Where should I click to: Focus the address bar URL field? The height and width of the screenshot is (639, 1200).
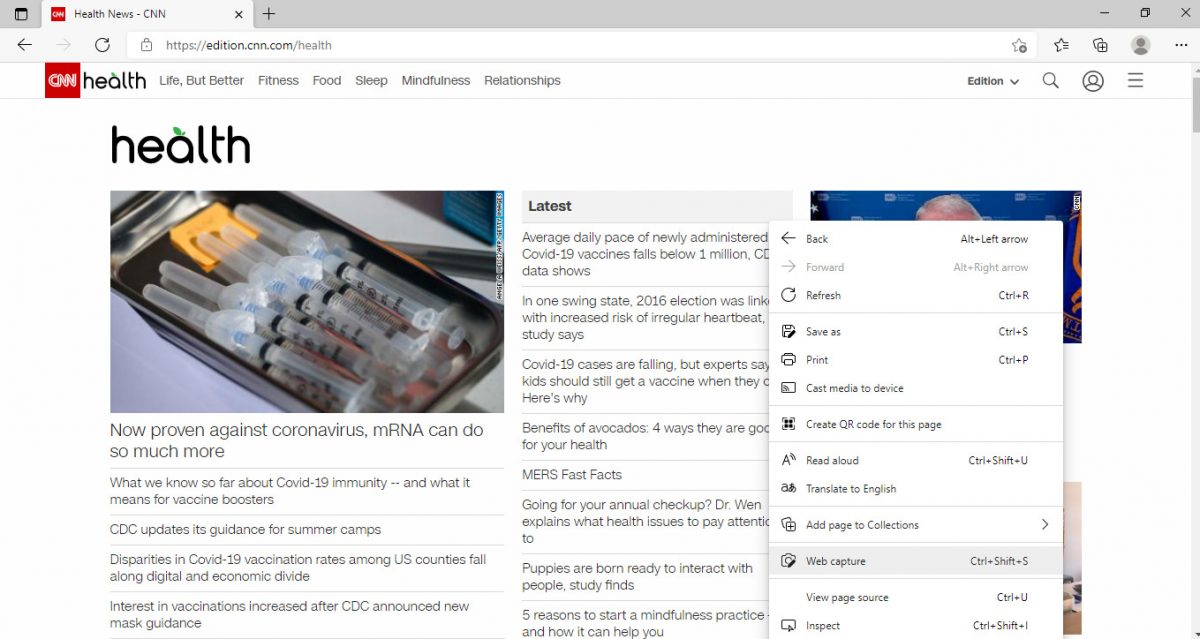pos(247,45)
